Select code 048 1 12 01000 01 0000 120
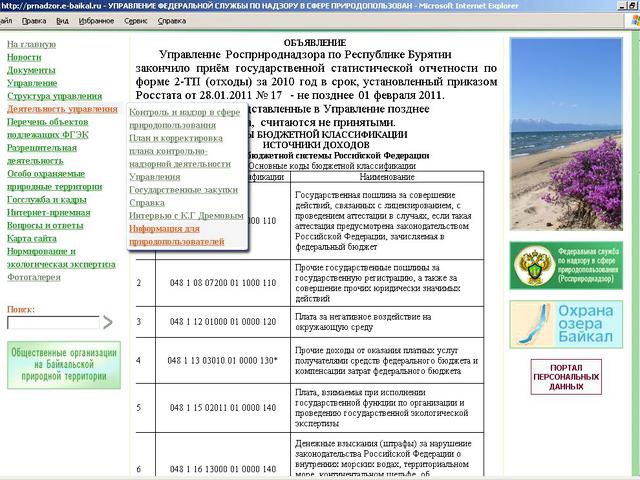The image size is (640, 480). [223, 322]
